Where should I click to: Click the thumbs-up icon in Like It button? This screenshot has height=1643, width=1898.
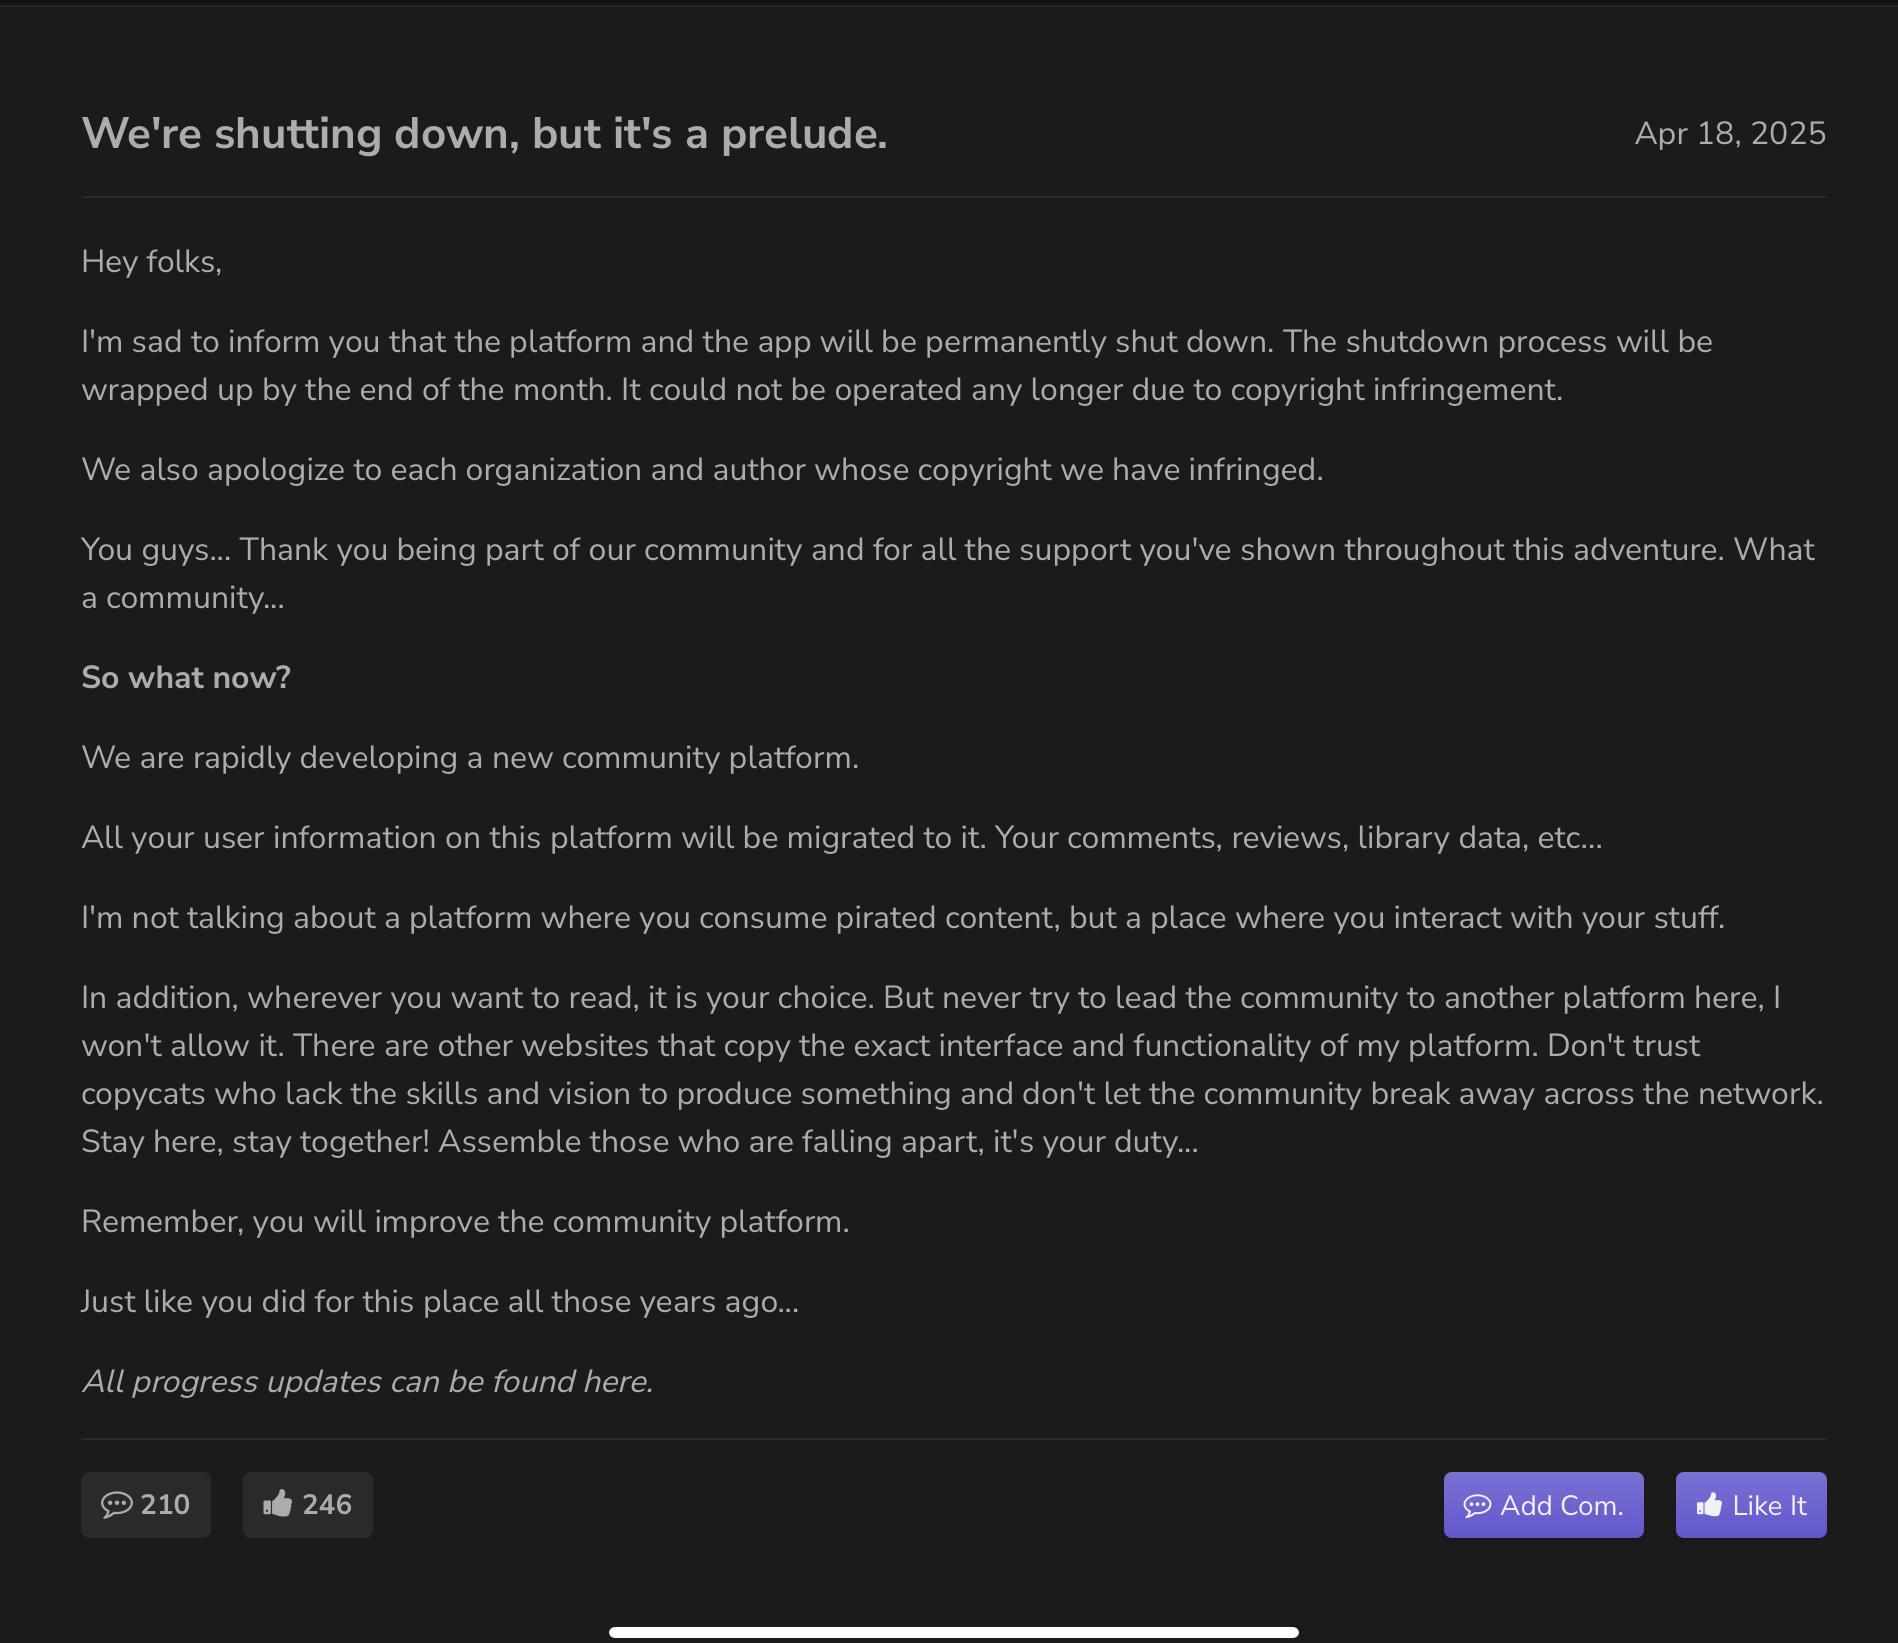coord(1709,1505)
